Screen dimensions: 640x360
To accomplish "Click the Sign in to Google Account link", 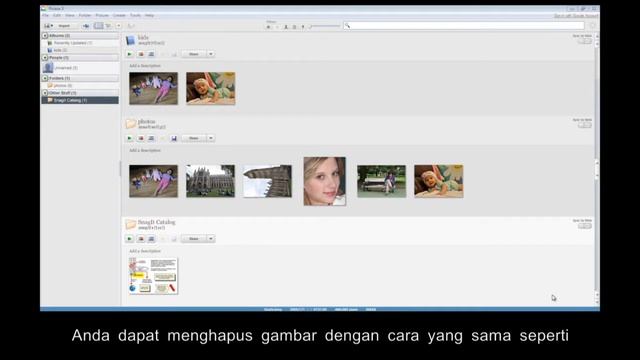I will coord(576,16).
